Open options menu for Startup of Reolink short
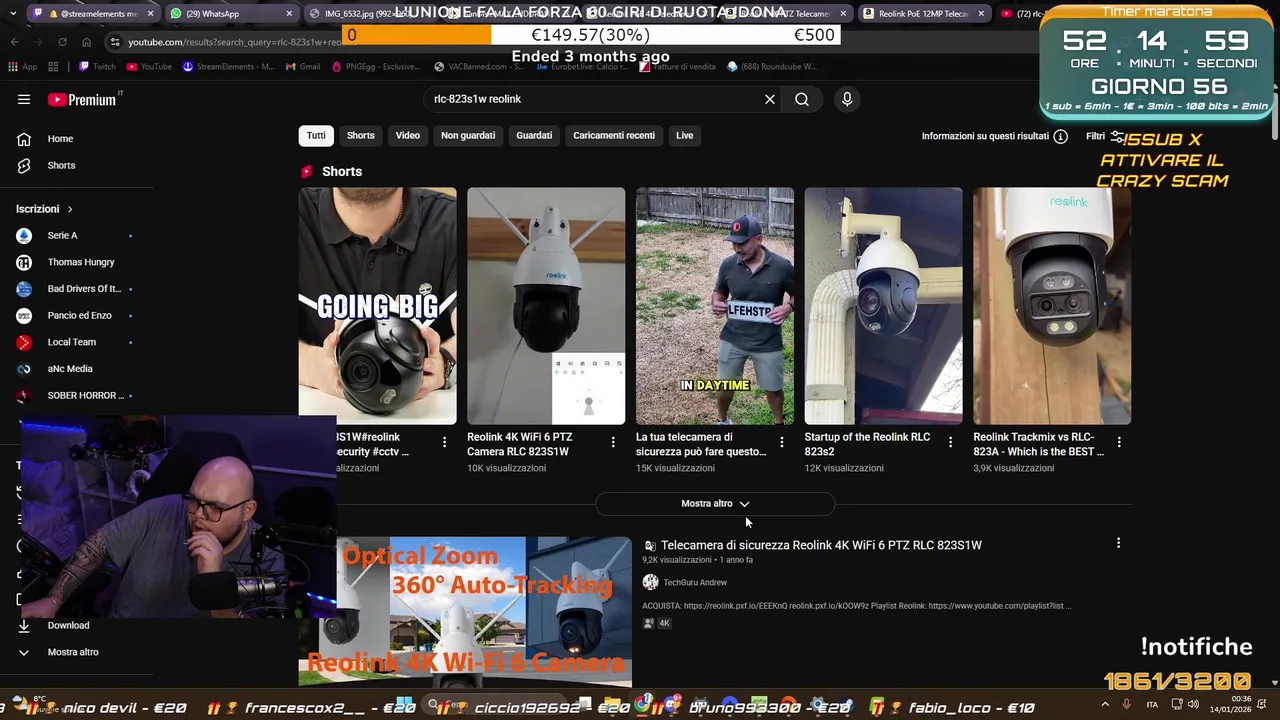The height and width of the screenshot is (720, 1280). click(950, 441)
